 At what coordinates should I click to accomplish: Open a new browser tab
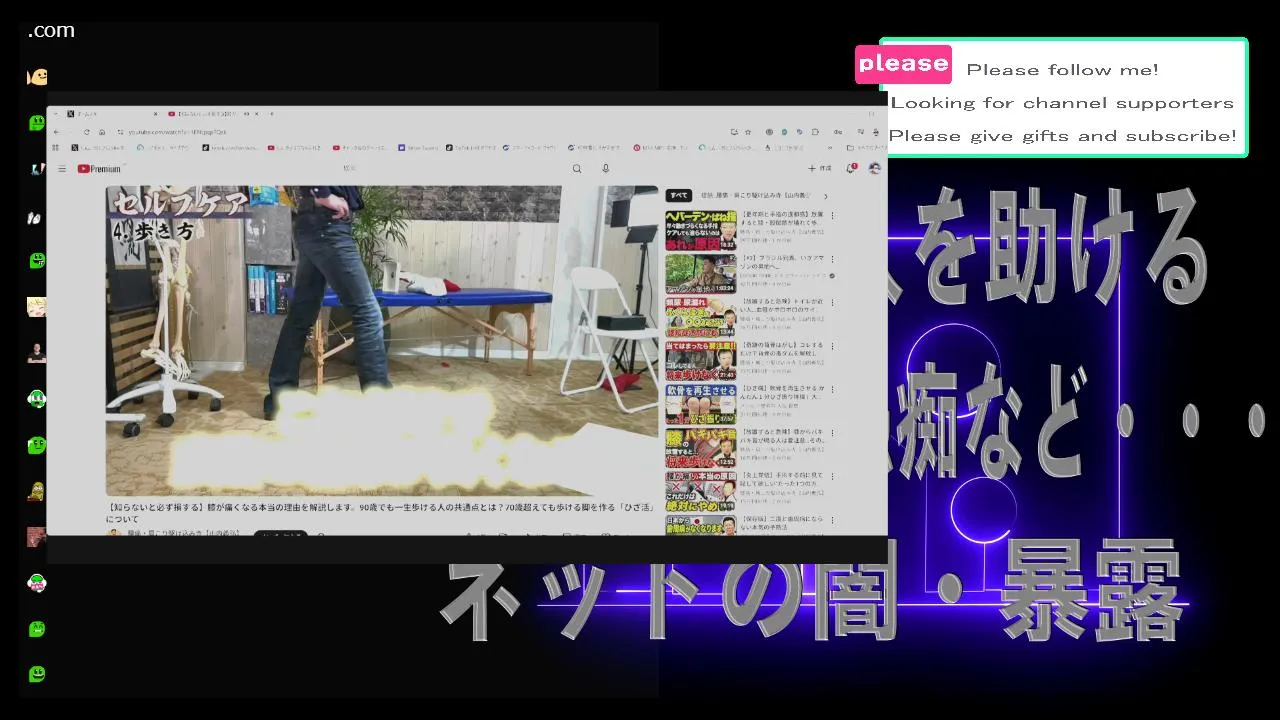[x=273, y=114]
